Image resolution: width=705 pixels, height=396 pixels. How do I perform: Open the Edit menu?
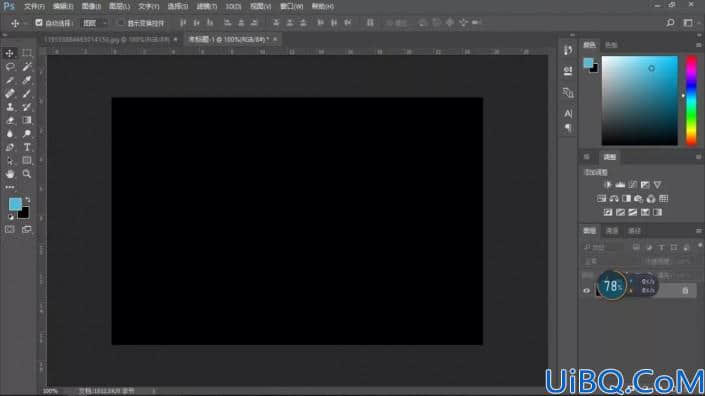point(63,6)
